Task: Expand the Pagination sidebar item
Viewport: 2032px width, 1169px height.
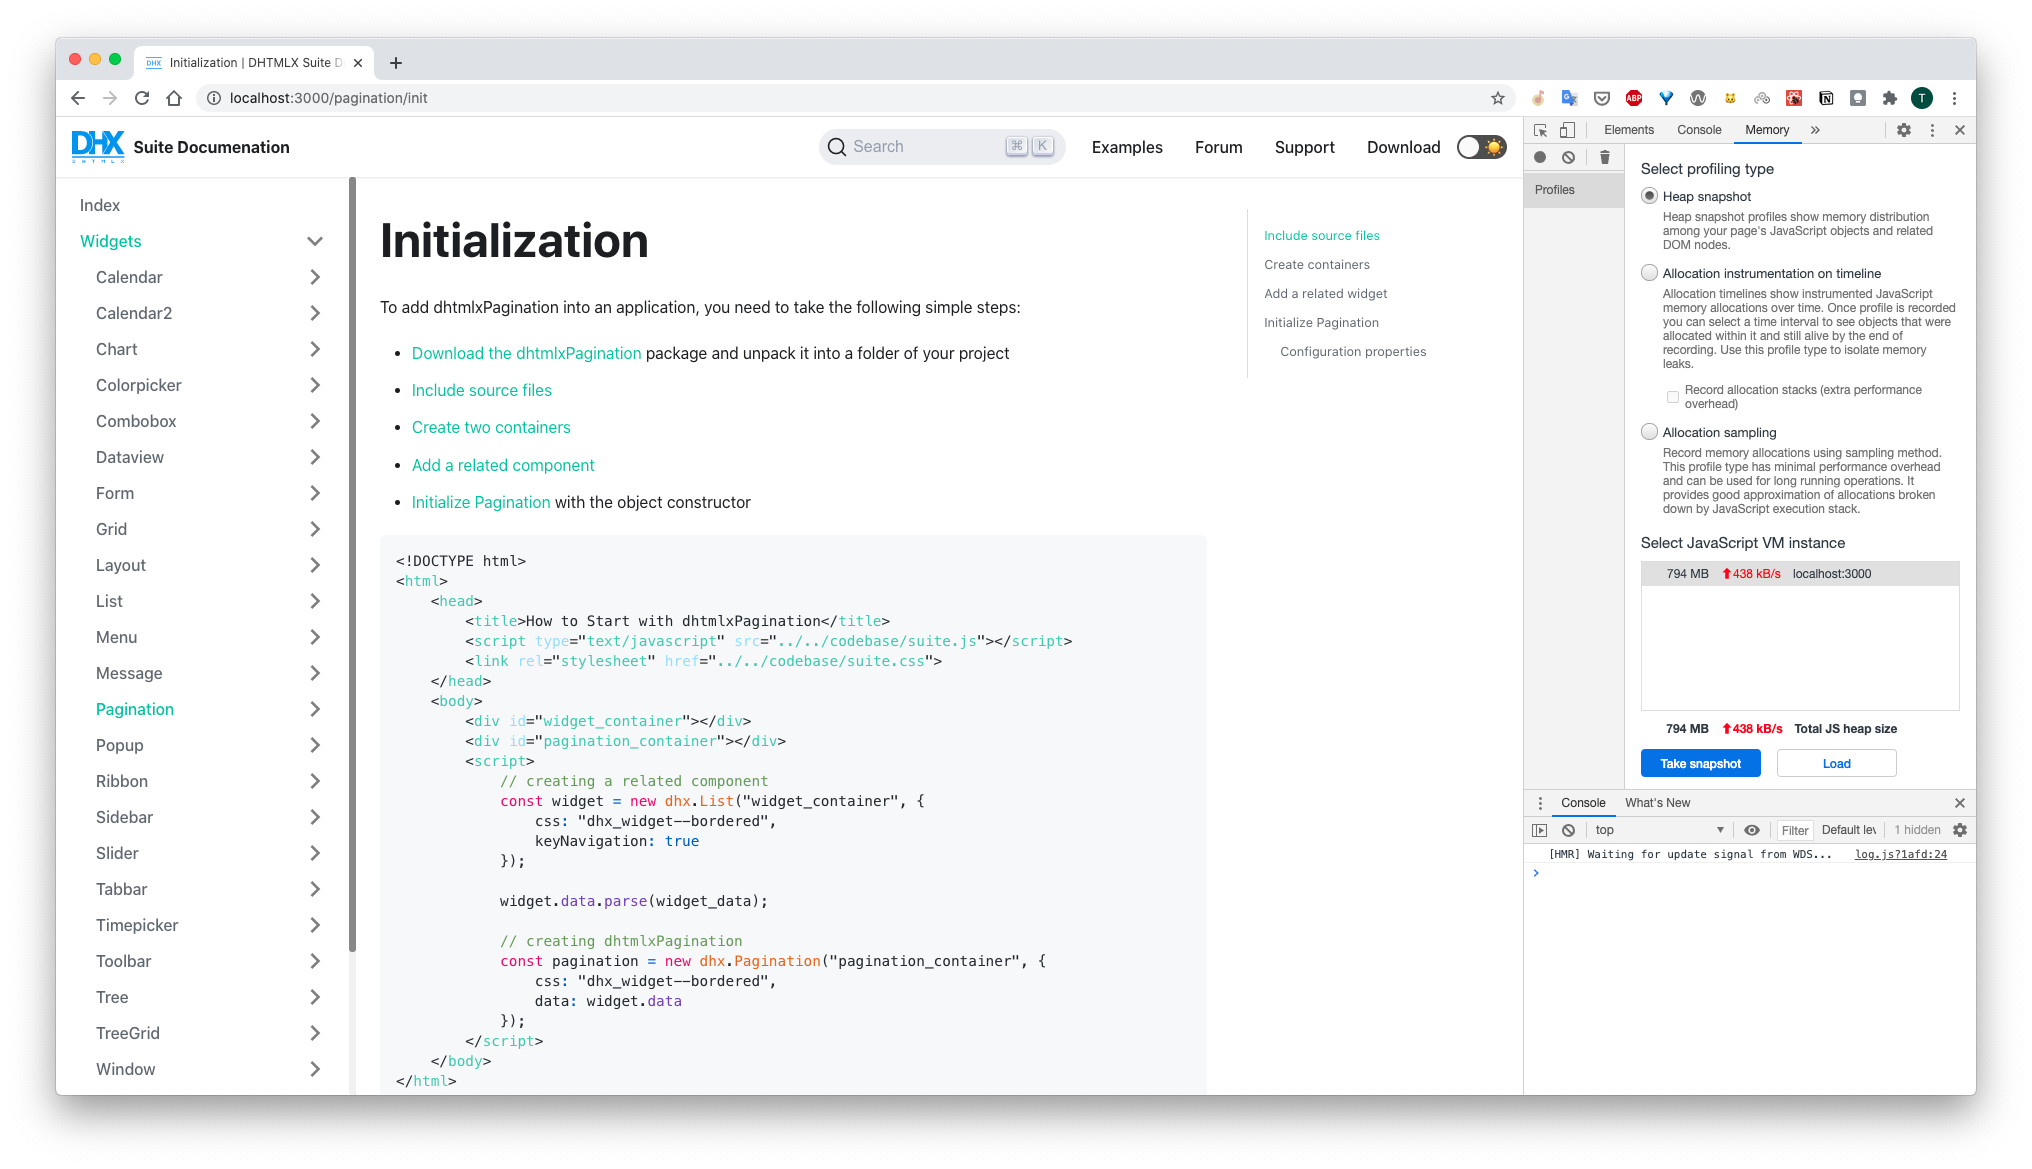Action: (x=315, y=709)
